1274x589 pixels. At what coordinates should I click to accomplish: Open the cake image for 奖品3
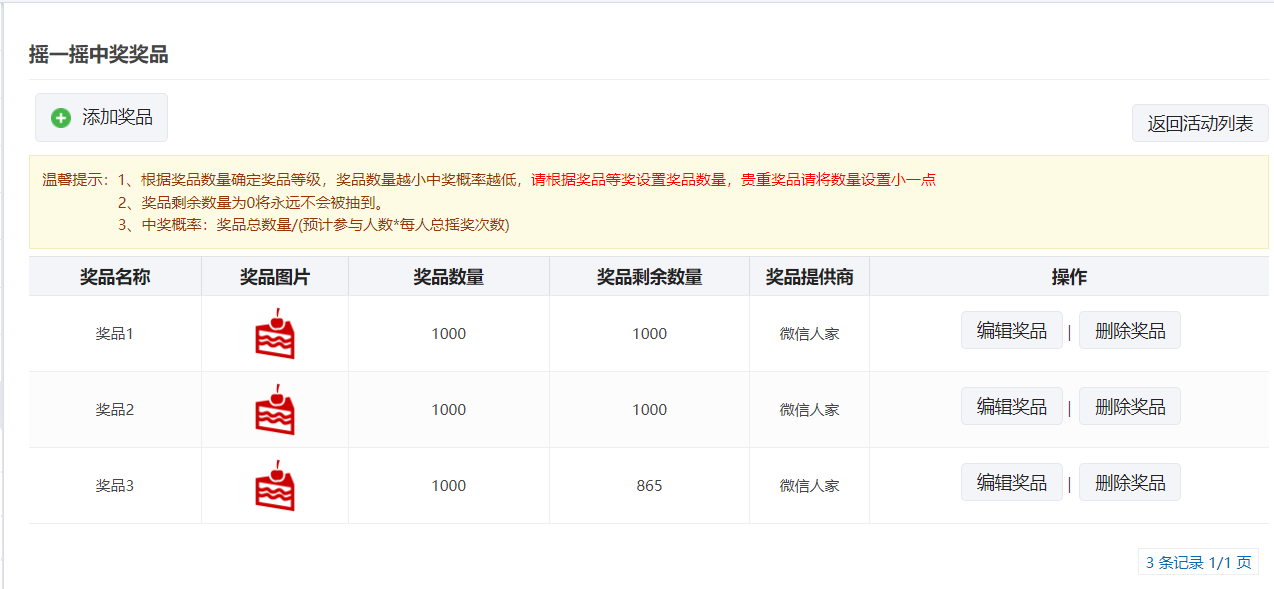tap(275, 485)
